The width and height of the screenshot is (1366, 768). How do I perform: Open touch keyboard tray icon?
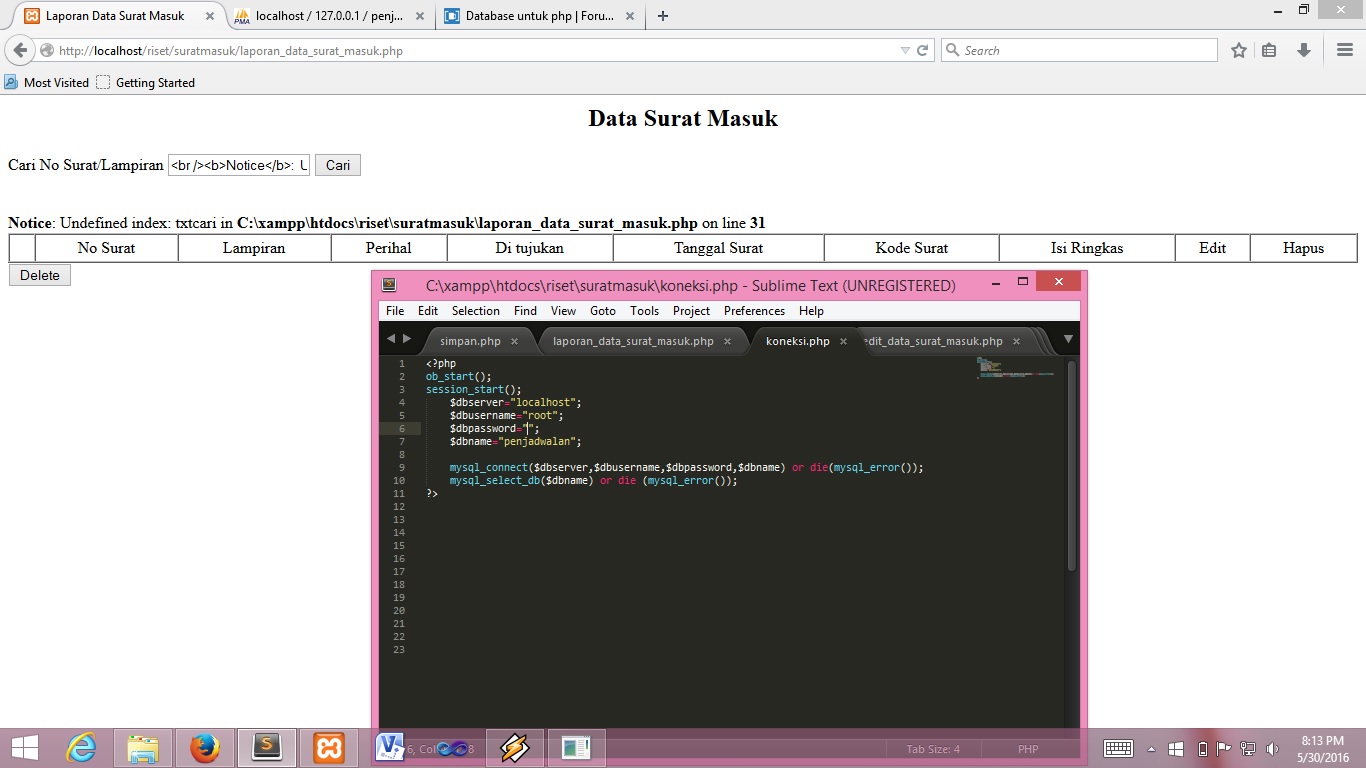pyautogui.click(x=1117, y=749)
